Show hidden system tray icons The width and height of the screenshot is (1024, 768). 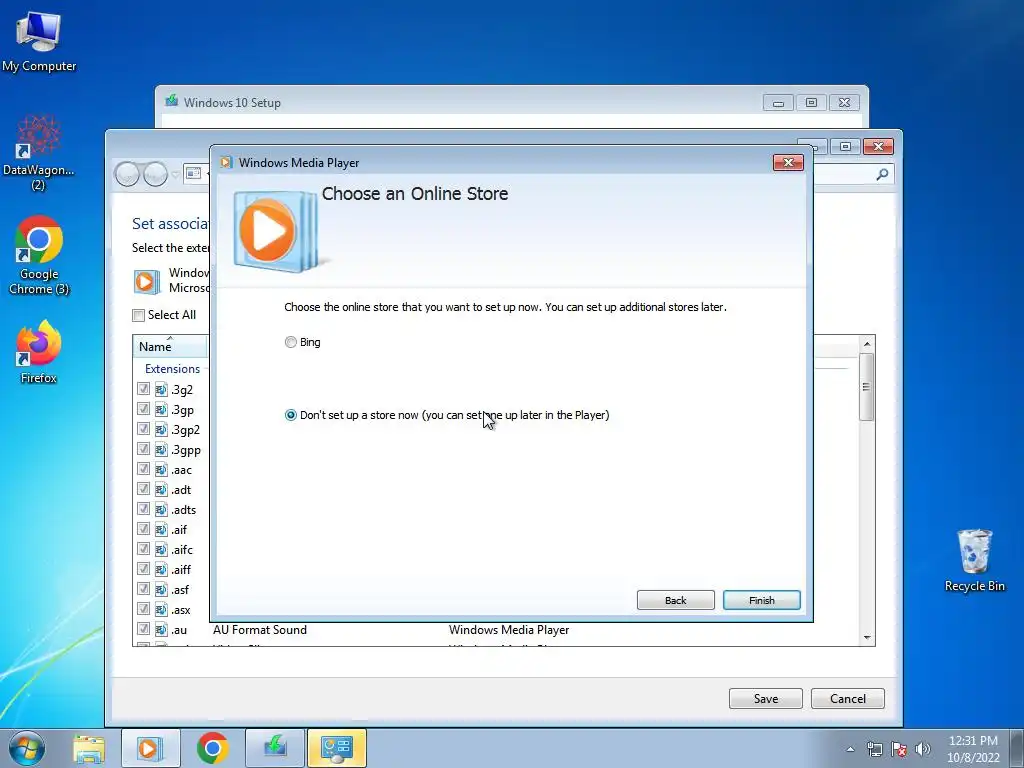tap(850, 749)
